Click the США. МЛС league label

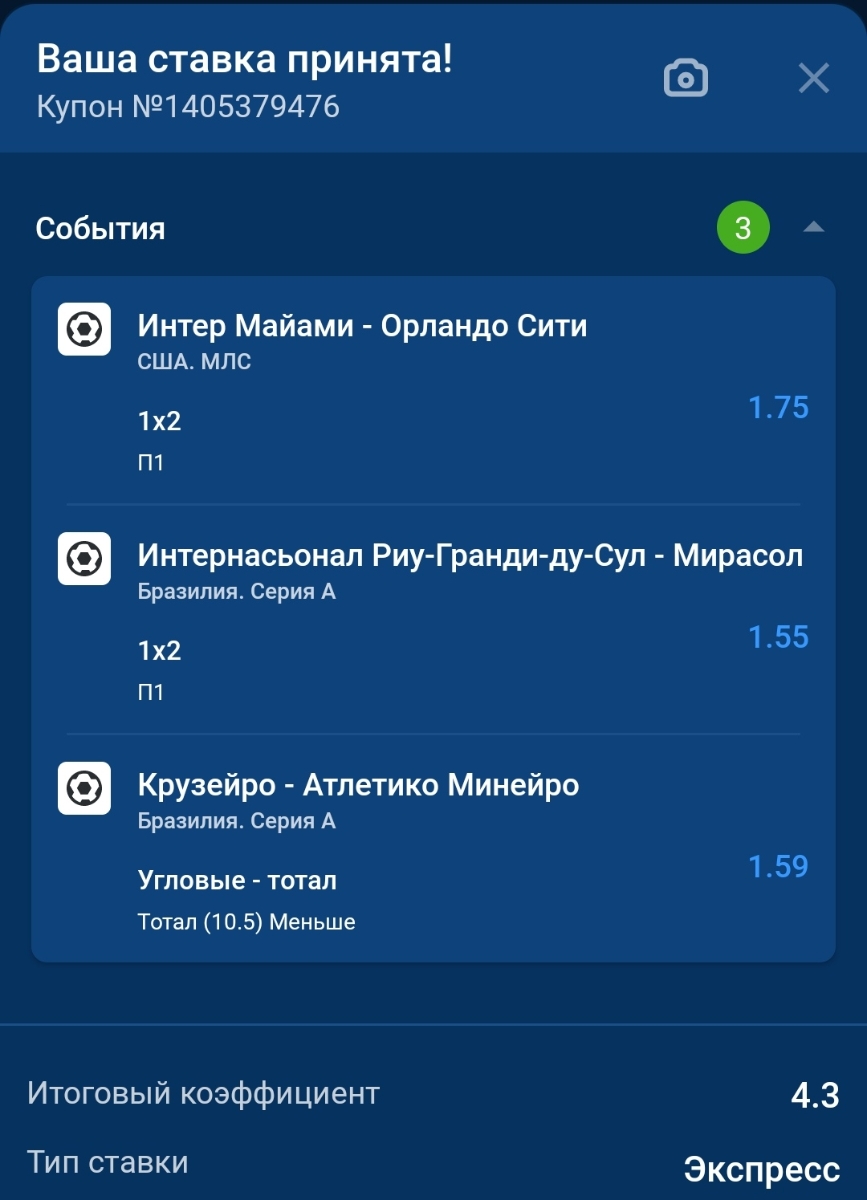(x=194, y=362)
